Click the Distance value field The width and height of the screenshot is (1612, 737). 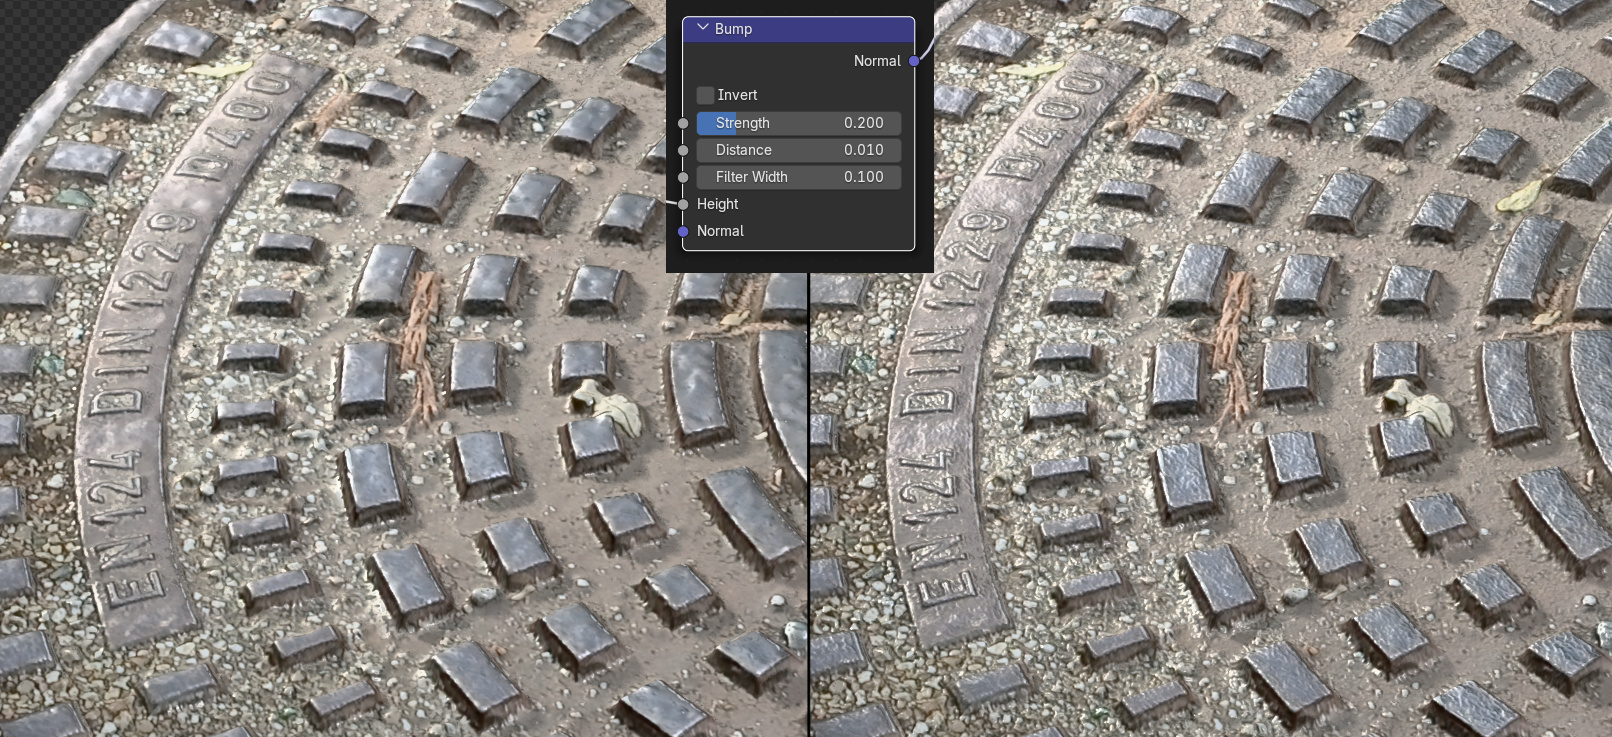(798, 150)
